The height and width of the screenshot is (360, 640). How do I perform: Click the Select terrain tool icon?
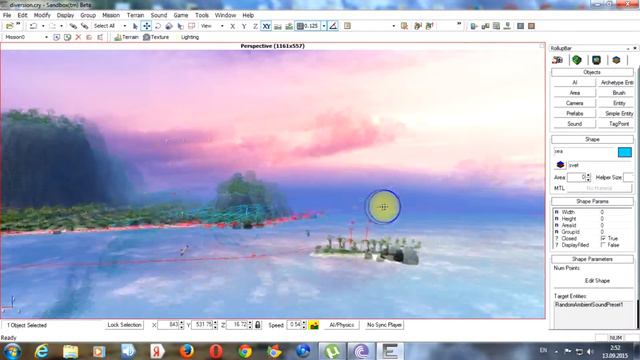click(x=180, y=26)
